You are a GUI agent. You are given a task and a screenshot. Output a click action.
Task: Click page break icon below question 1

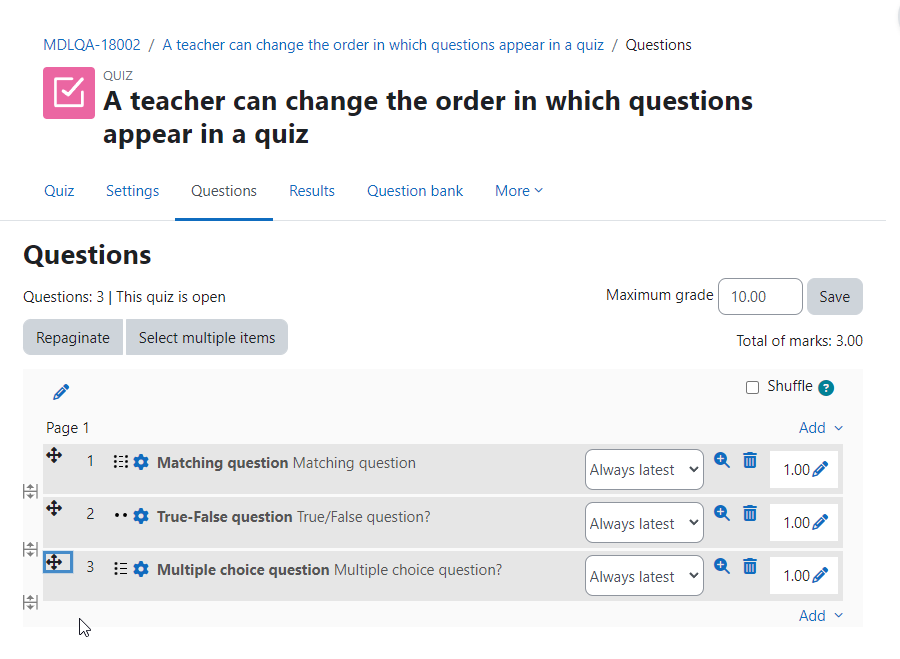coord(30,491)
